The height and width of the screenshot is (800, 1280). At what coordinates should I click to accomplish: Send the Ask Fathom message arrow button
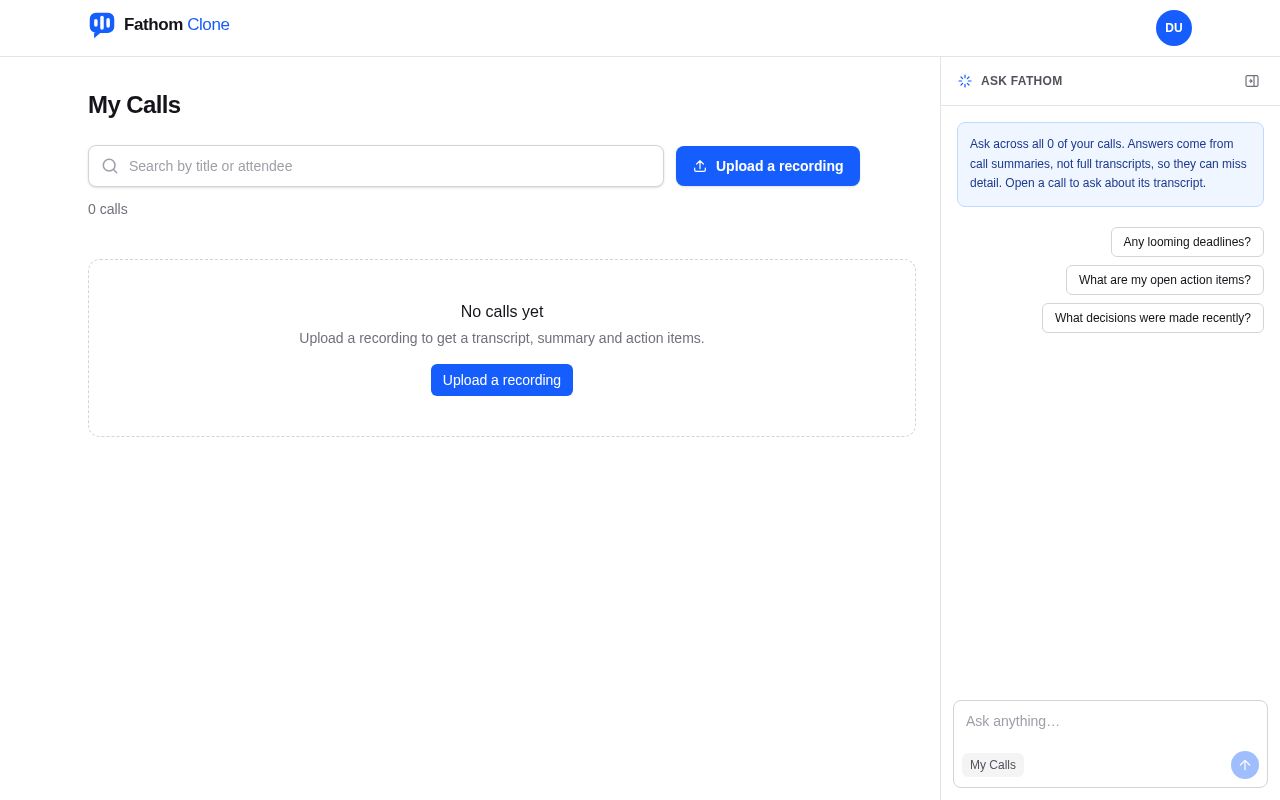(1245, 765)
